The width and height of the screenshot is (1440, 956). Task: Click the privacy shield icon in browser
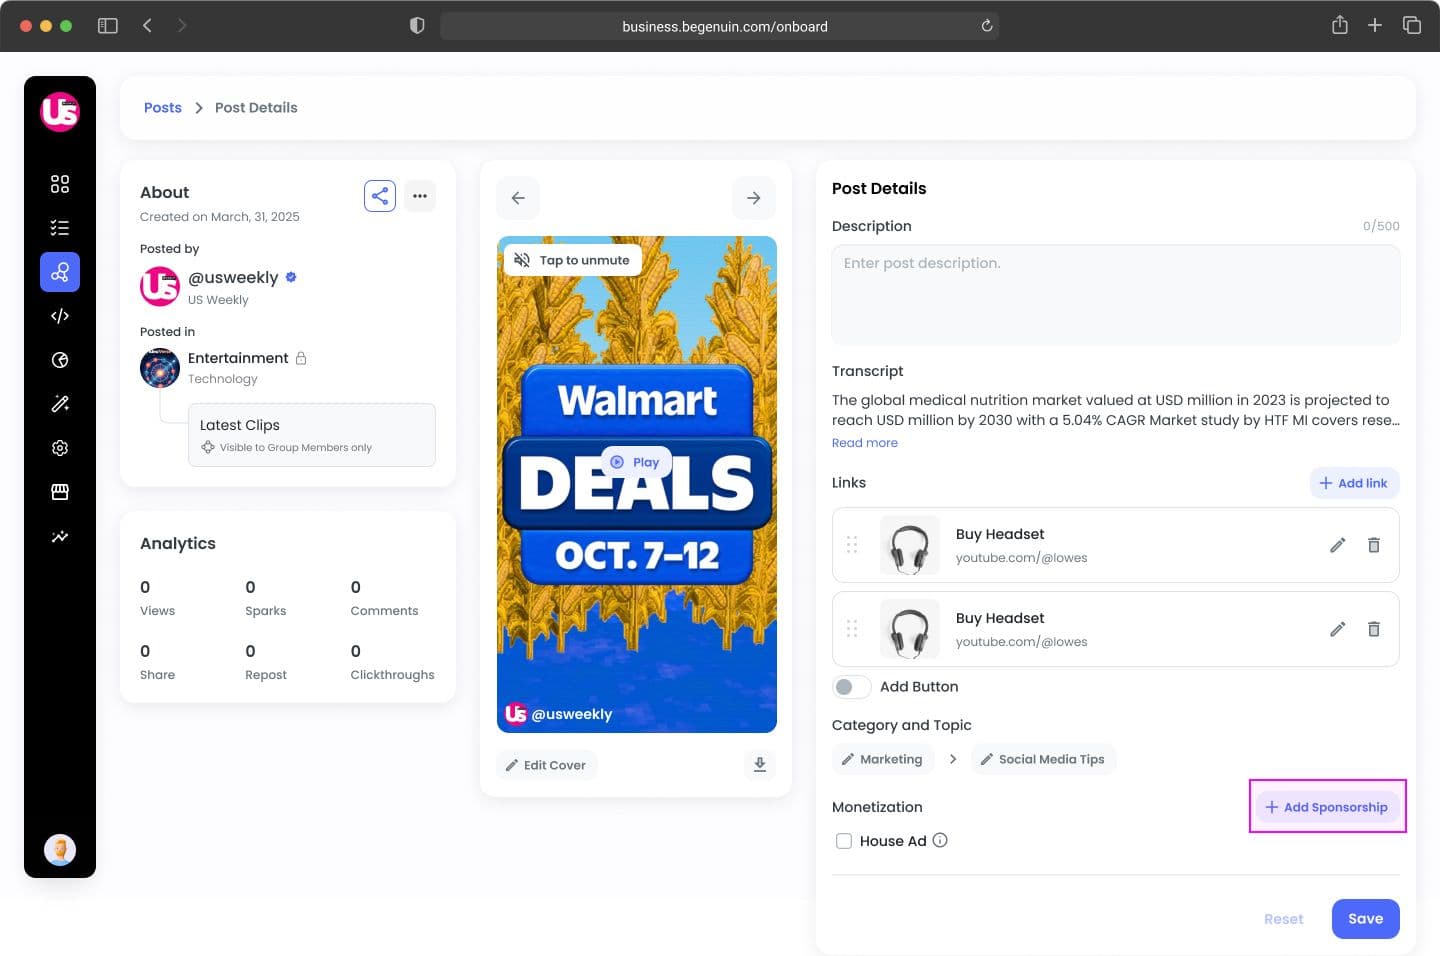418,26
